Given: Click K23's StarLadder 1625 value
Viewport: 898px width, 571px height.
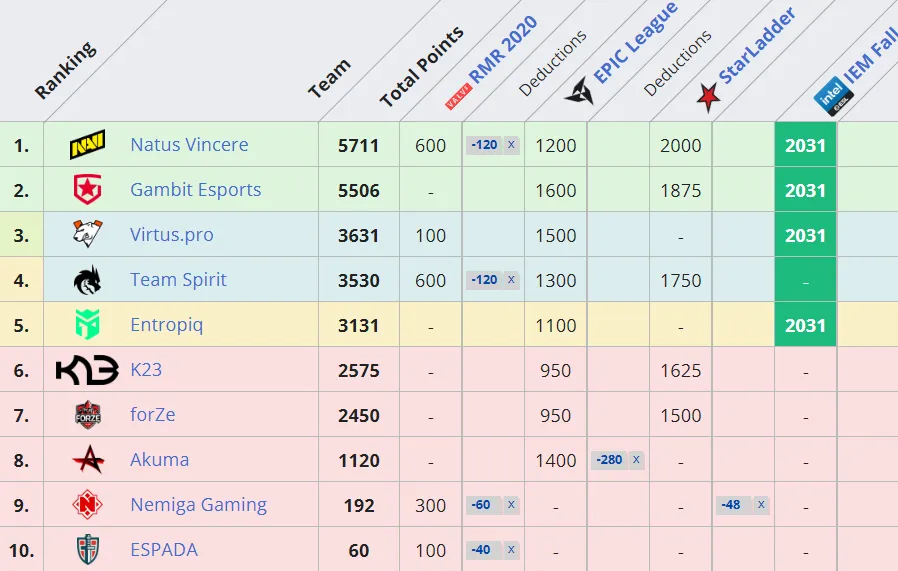Looking at the screenshot, I should (680, 371).
